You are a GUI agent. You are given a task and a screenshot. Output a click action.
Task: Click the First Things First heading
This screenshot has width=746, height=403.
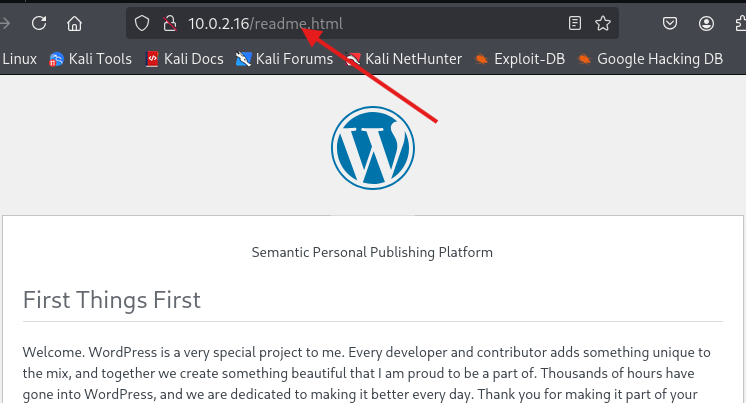click(x=111, y=299)
